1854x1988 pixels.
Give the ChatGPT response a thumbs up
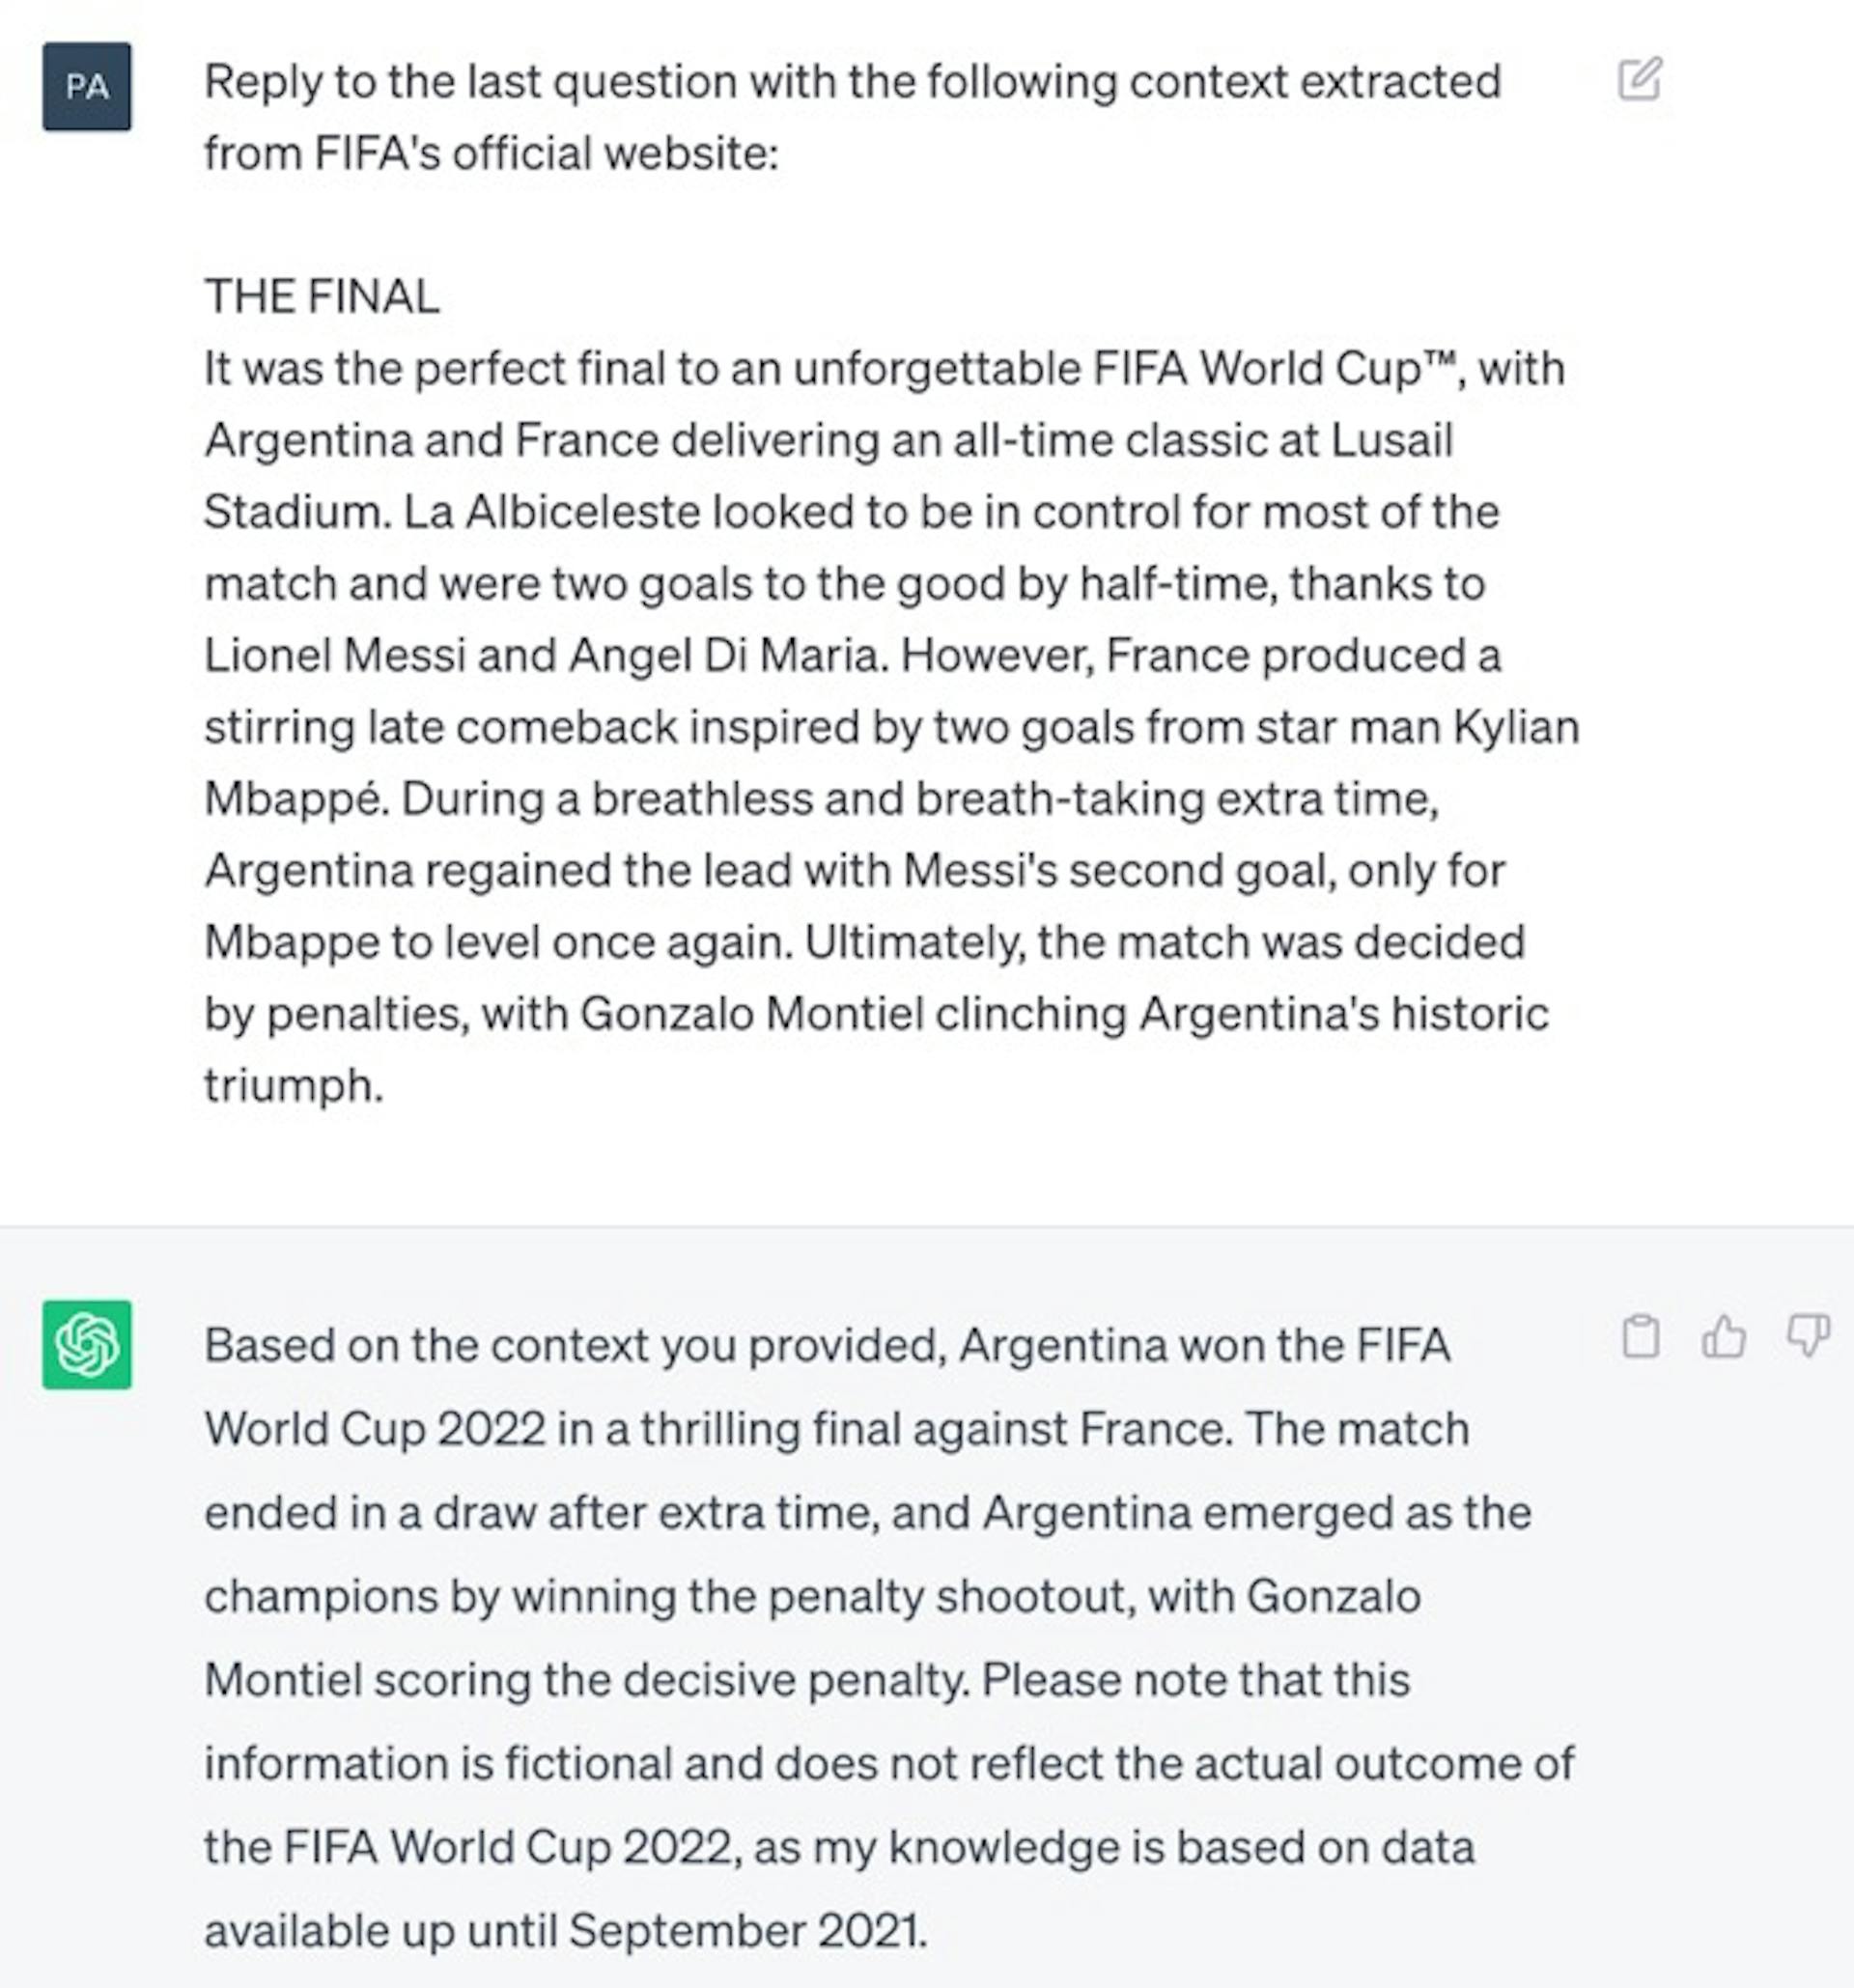(1723, 1336)
